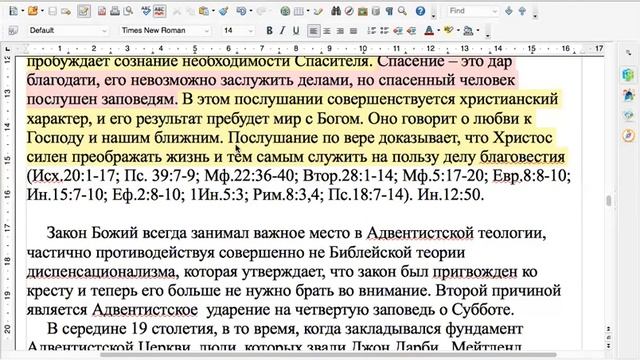Toggle the Navigator window from the toolbar
The width and height of the screenshot is (640, 360).
349,11
